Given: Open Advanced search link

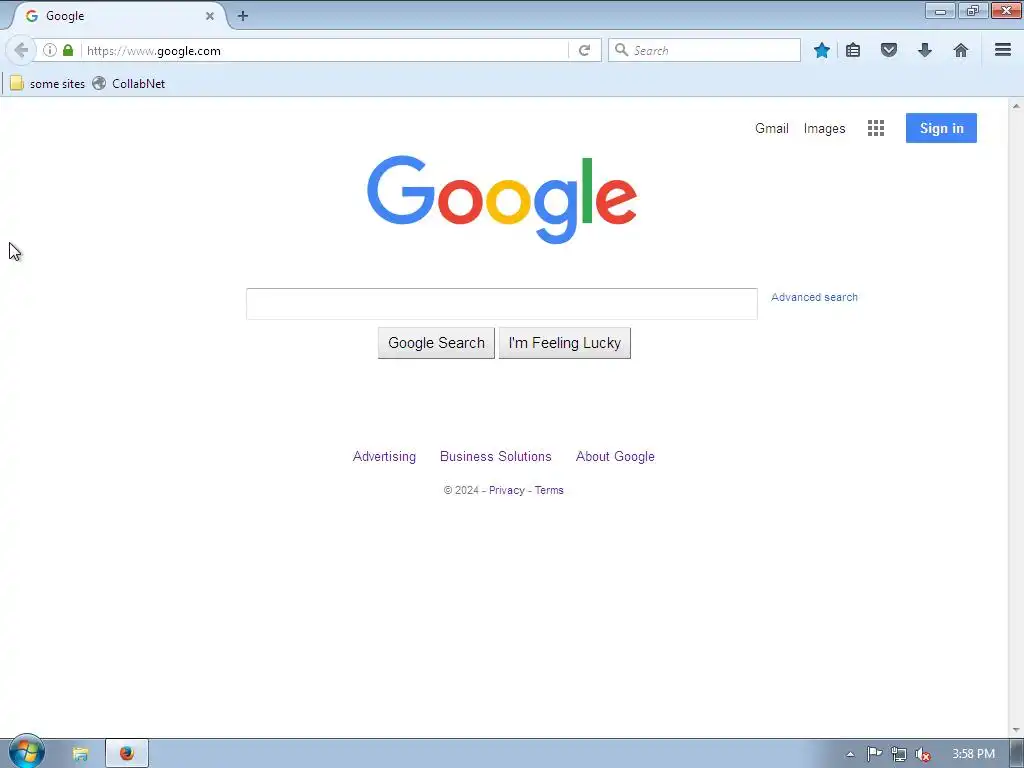Looking at the screenshot, I should 814,297.
